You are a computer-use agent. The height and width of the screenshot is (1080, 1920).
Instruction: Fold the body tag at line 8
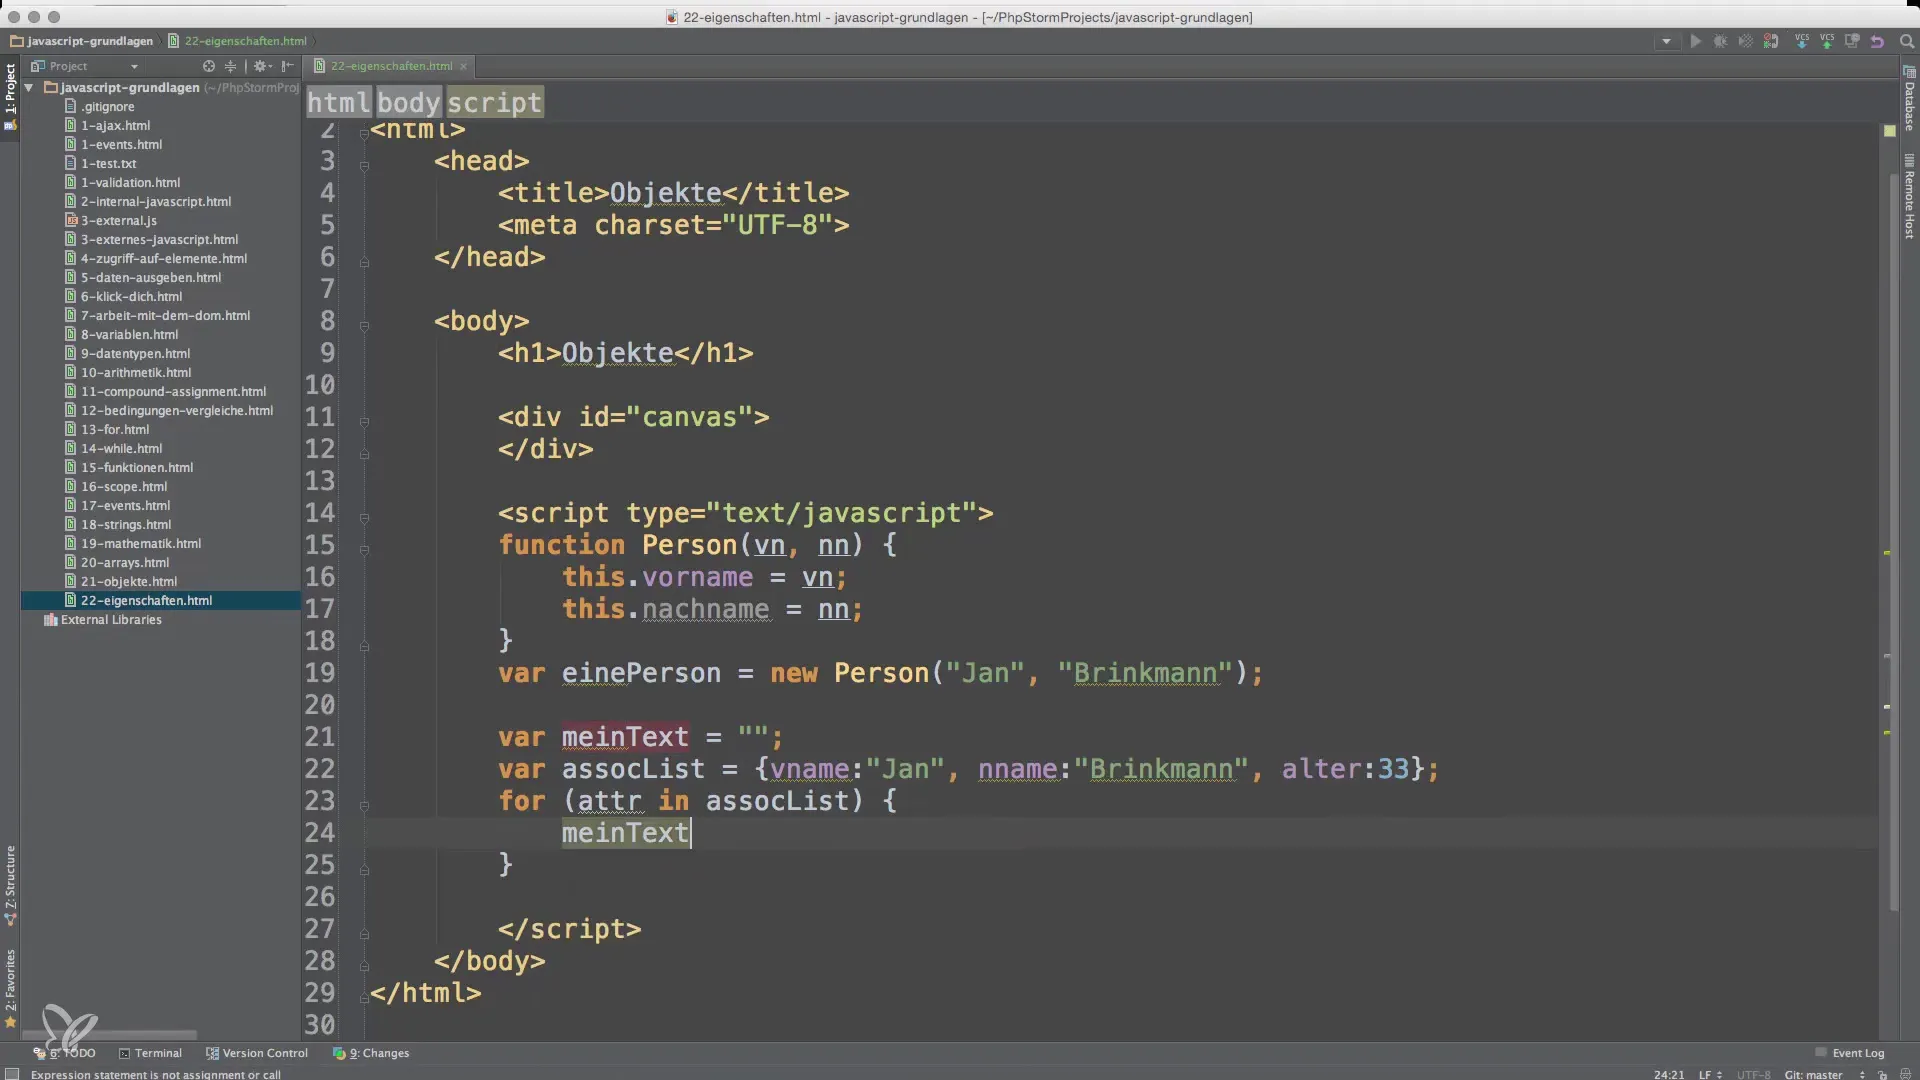pyautogui.click(x=364, y=326)
